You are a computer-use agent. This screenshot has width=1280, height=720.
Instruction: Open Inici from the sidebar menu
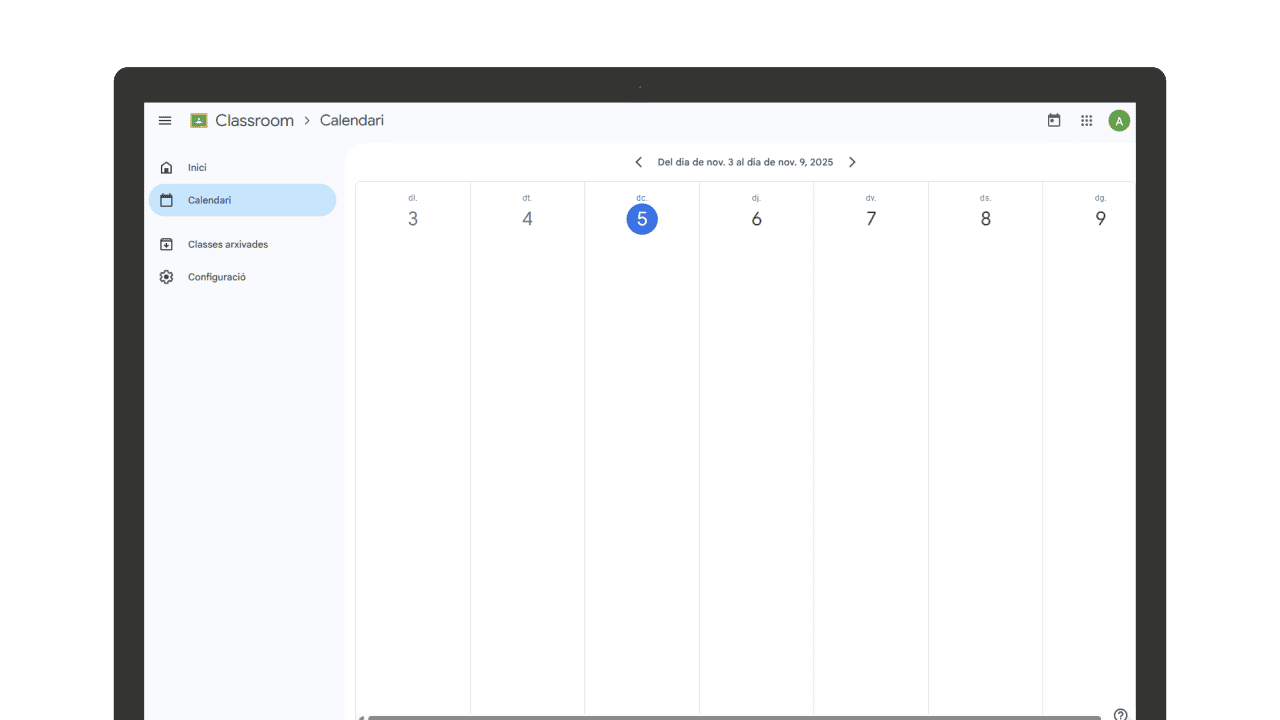(197, 167)
